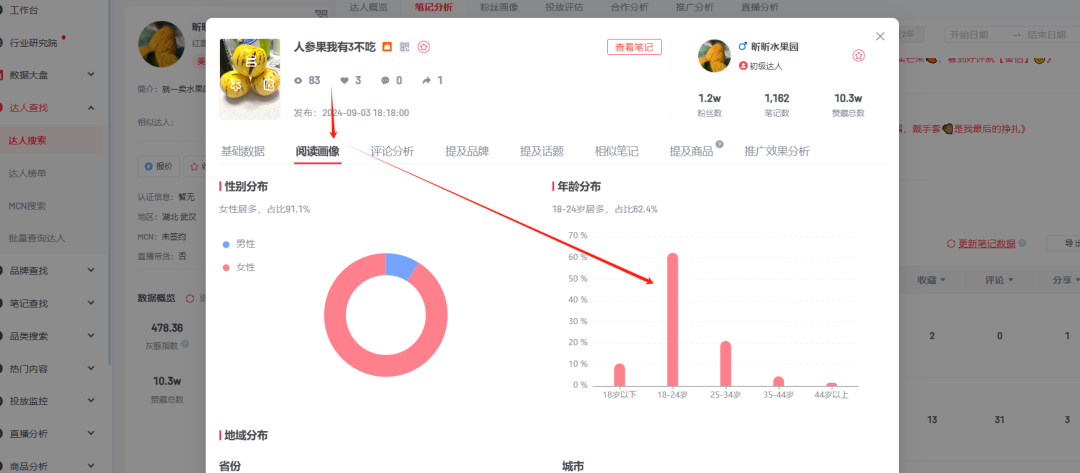Viewport: 1080px width, 473px height.
Task: Open the 提及商品 tab
Action: tap(692, 151)
